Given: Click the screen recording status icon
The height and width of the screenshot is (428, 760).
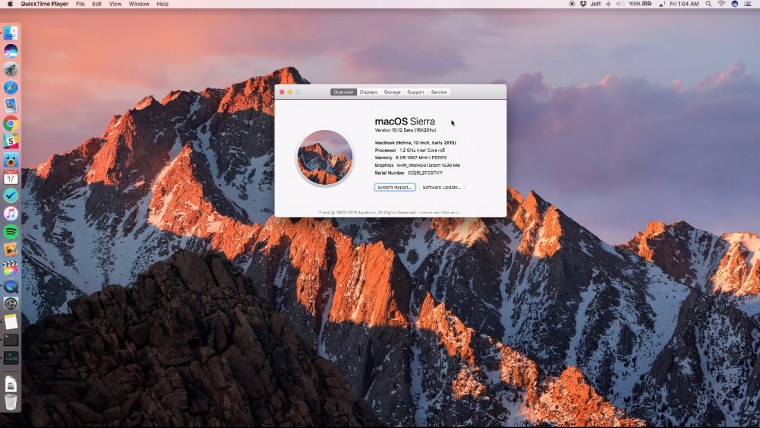Looking at the screenshot, I should (571, 4).
